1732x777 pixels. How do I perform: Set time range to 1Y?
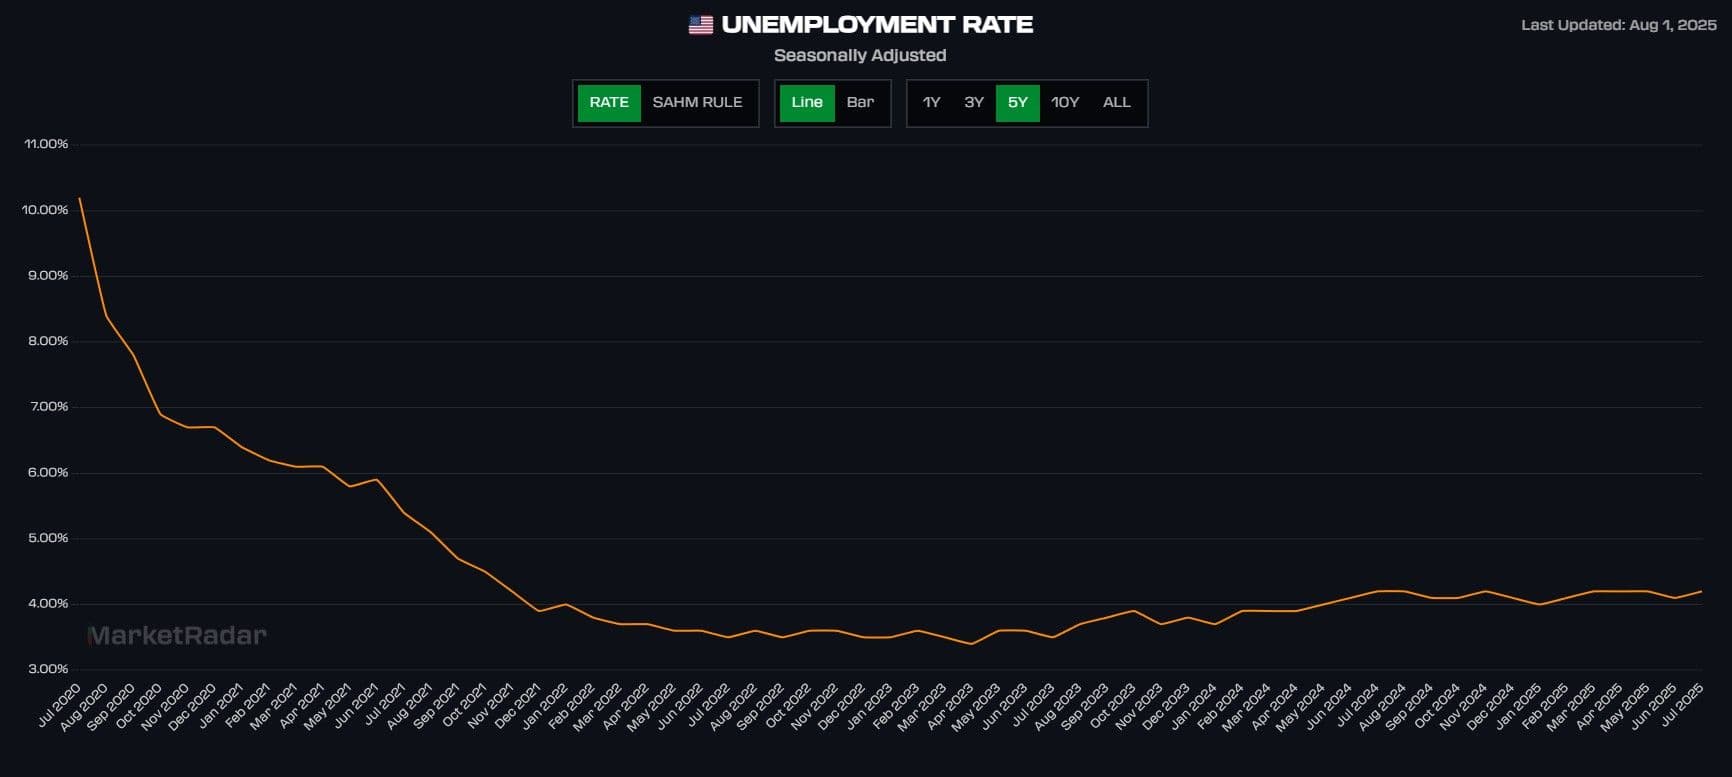coord(931,102)
